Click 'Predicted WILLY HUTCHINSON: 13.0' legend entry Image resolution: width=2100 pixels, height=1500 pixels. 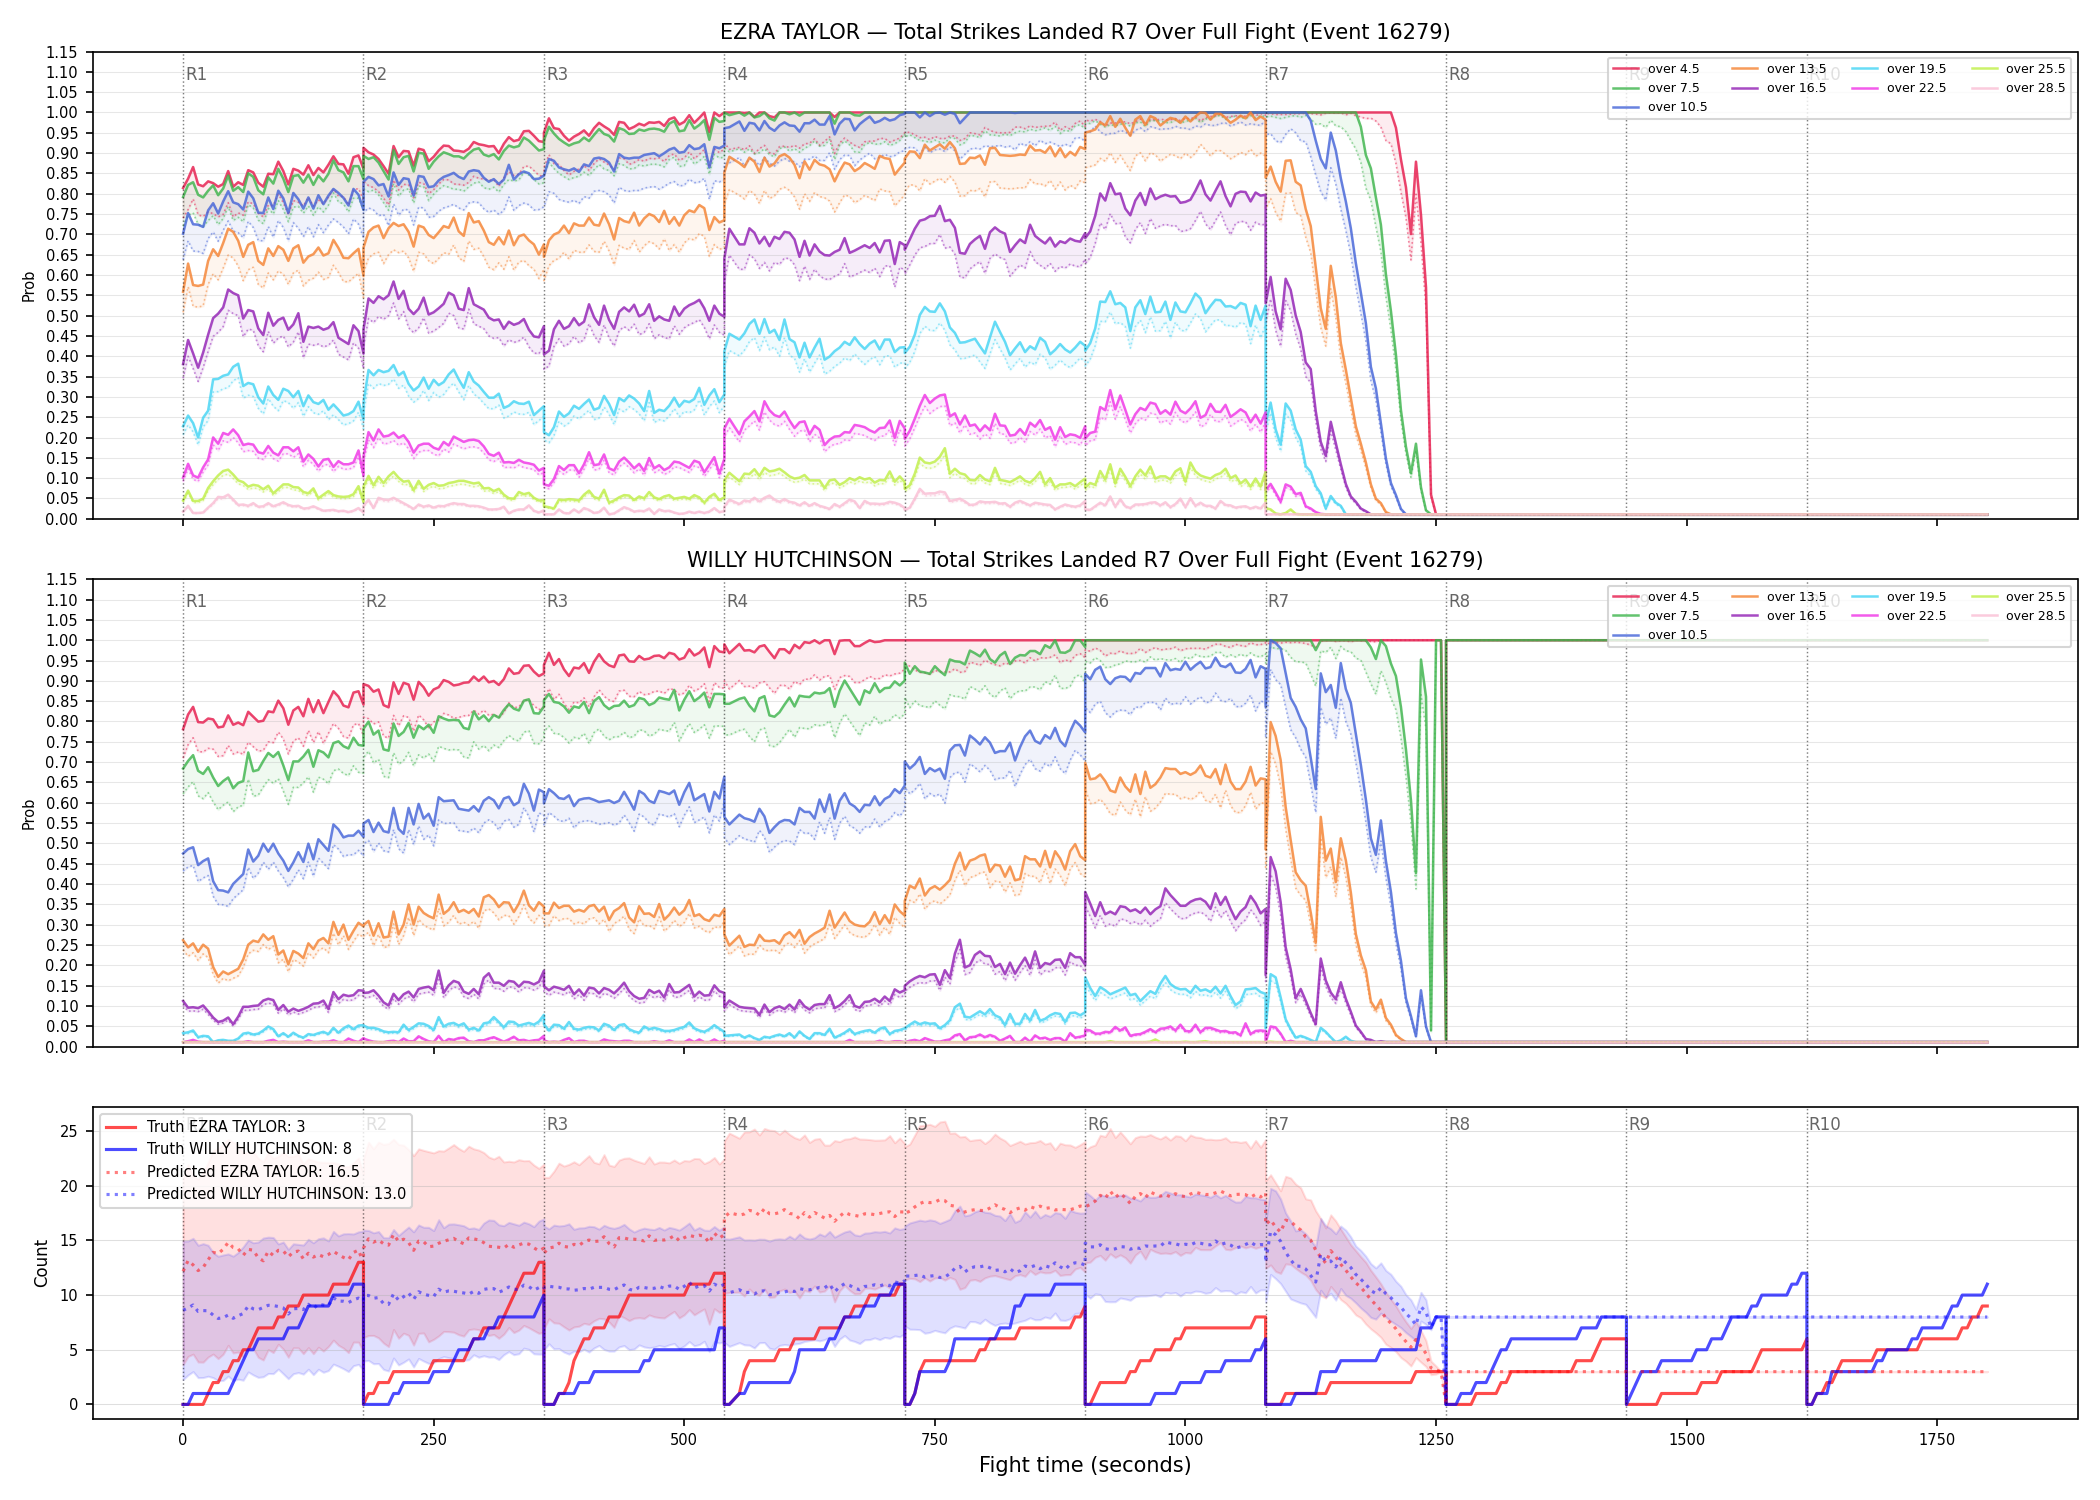[255, 1194]
